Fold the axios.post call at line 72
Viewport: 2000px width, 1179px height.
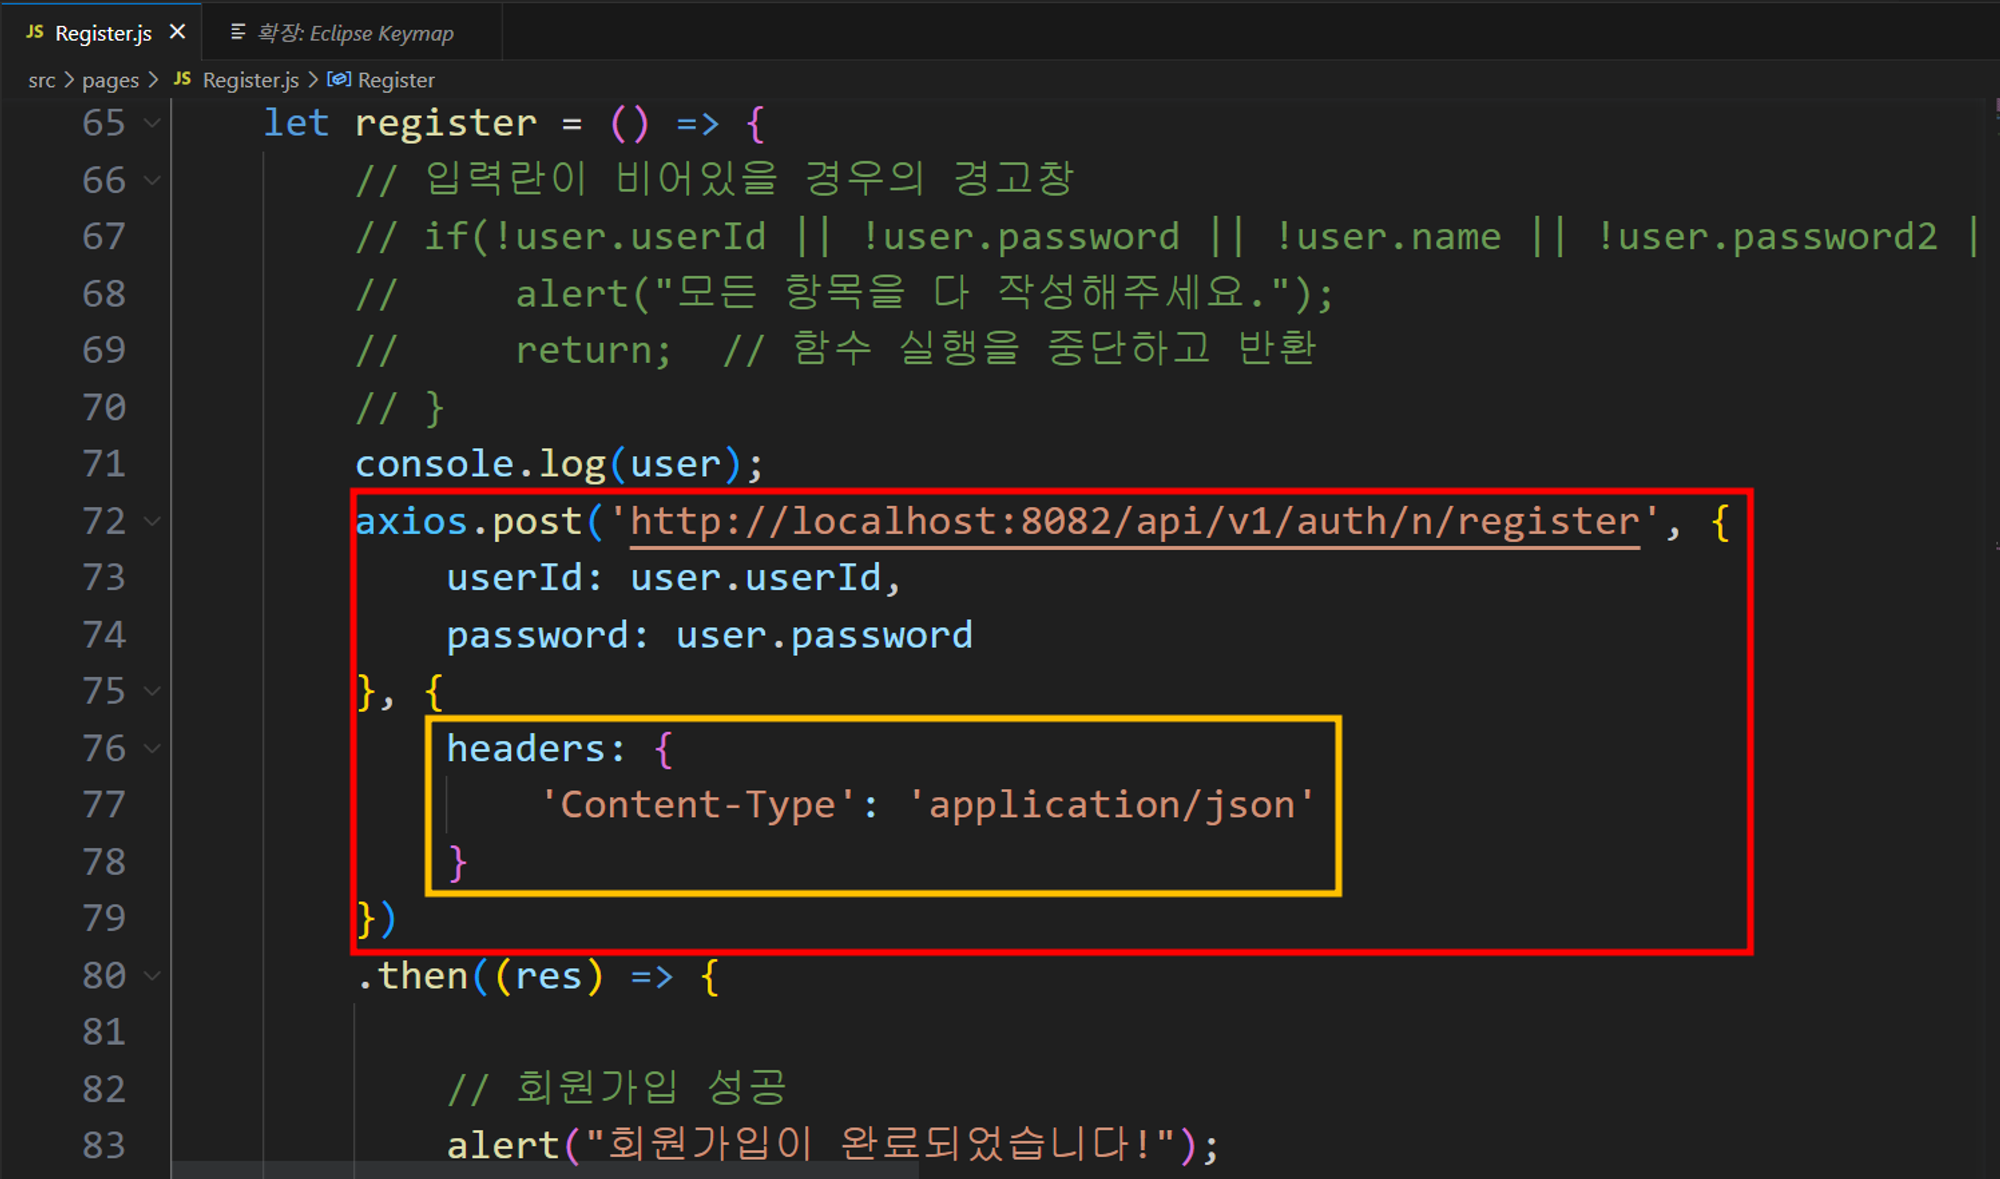pos(152,521)
